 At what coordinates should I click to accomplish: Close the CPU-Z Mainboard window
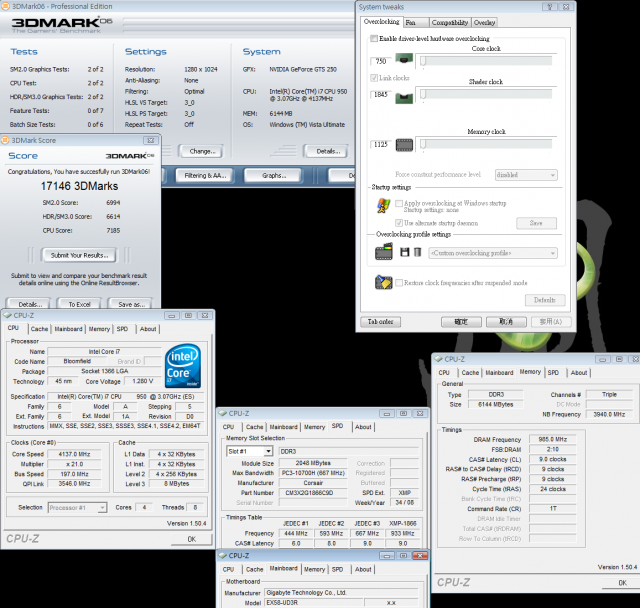pyautogui.click(x=420, y=555)
